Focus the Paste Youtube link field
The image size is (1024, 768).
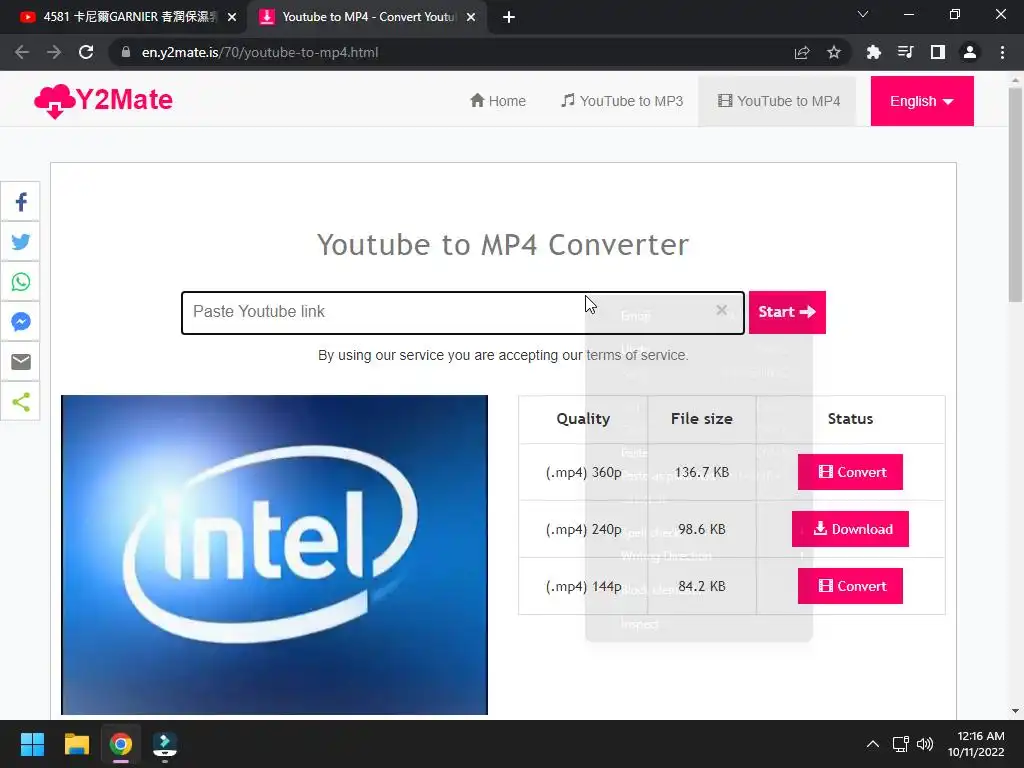(x=463, y=313)
